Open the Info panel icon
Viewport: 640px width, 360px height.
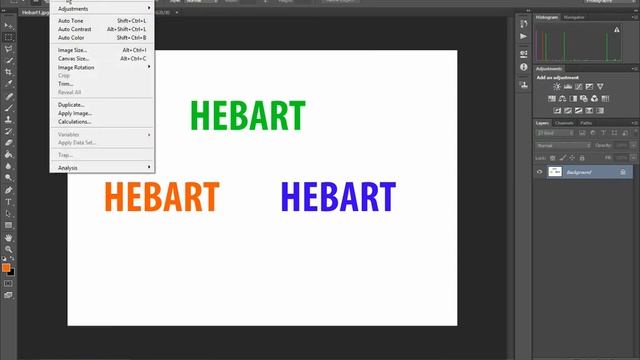point(524,67)
